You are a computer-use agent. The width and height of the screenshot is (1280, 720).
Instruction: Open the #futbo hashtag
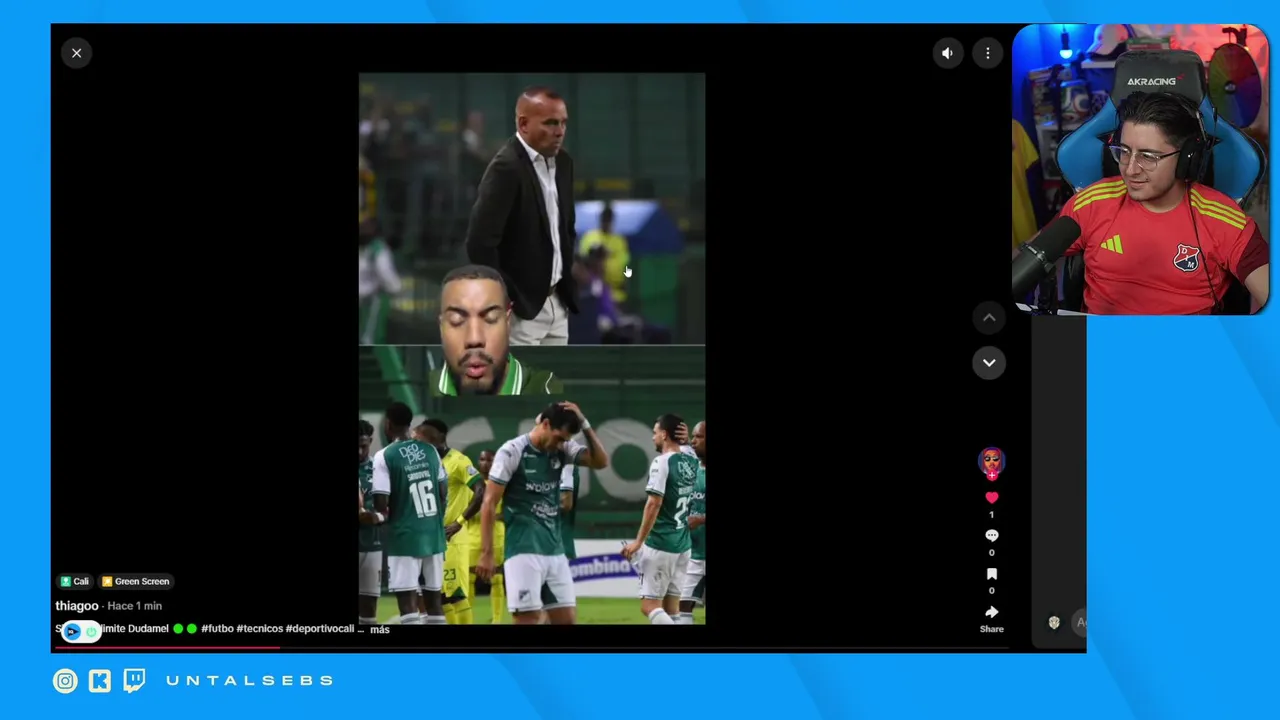(x=217, y=629)
